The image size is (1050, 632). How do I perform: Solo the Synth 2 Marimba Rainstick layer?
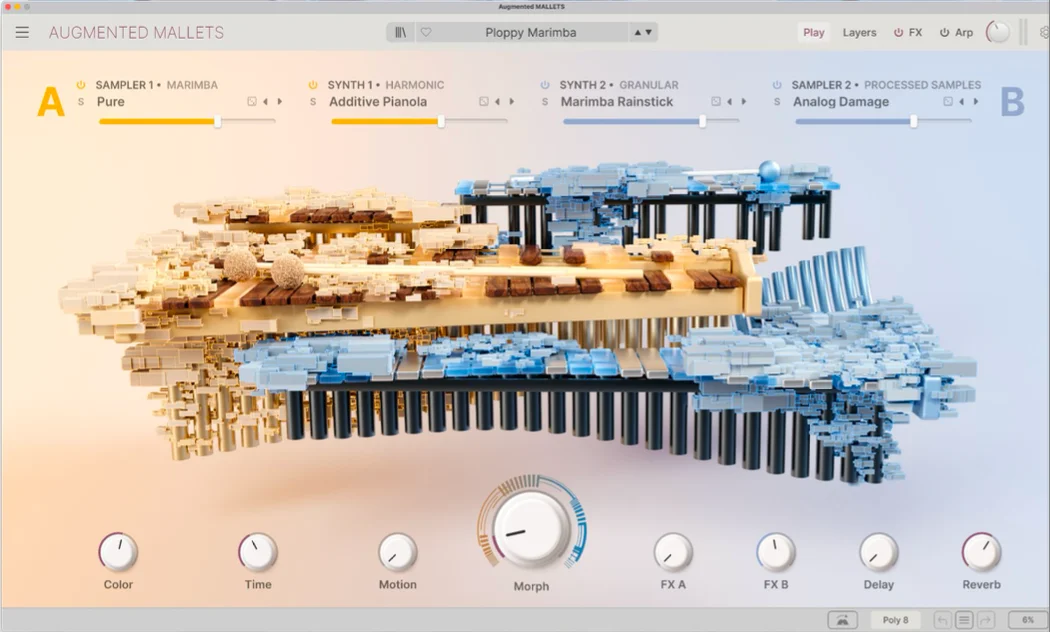(x=545, y=102)
